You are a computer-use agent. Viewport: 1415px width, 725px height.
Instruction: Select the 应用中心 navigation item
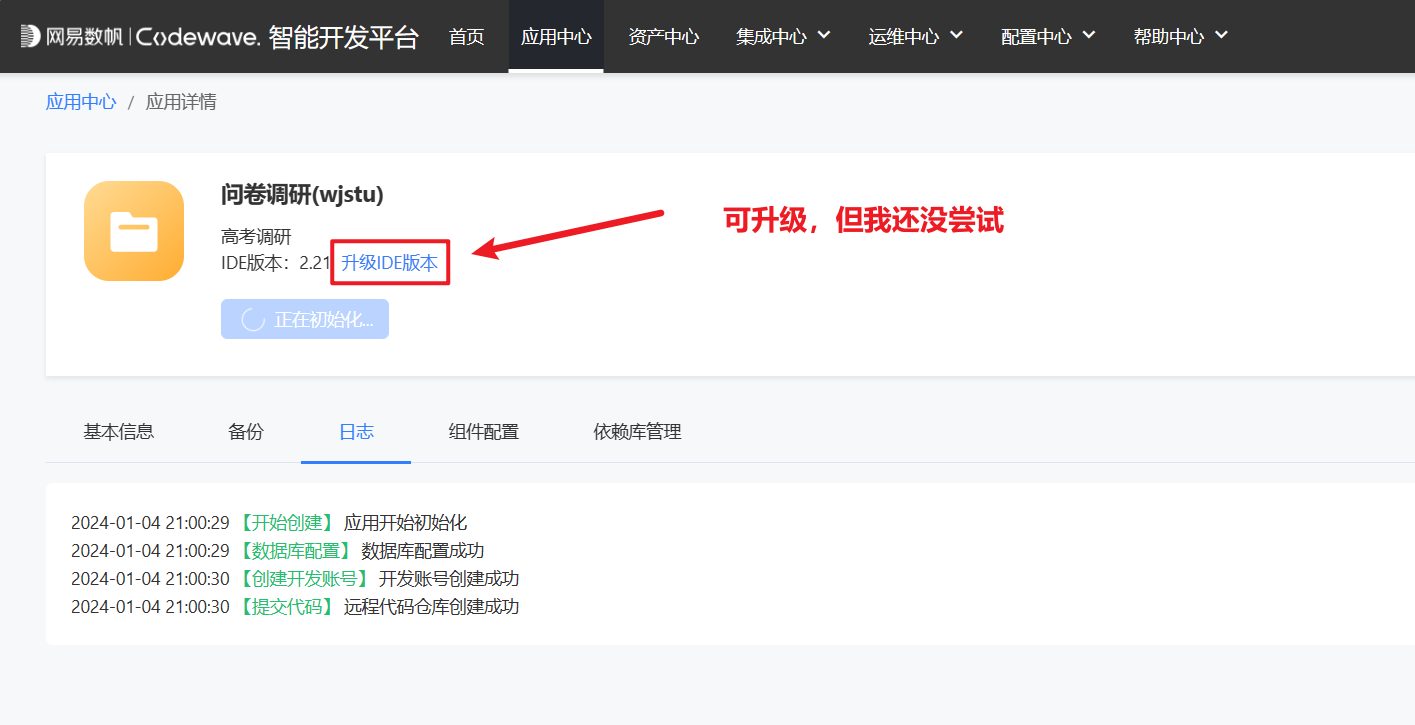556,37
